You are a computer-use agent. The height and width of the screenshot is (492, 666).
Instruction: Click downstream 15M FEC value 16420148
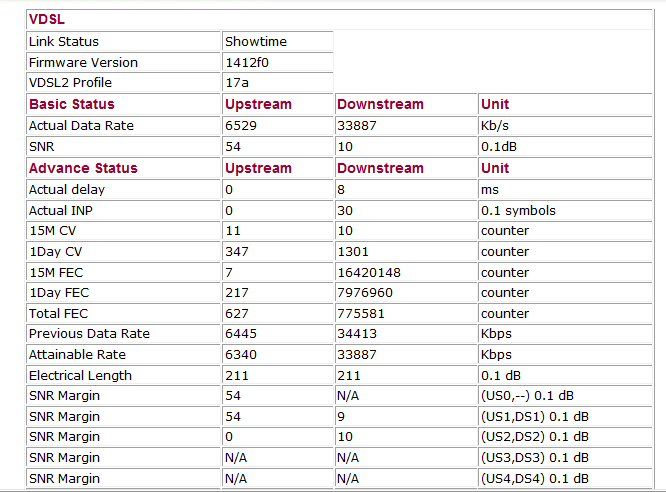[369, 272]
